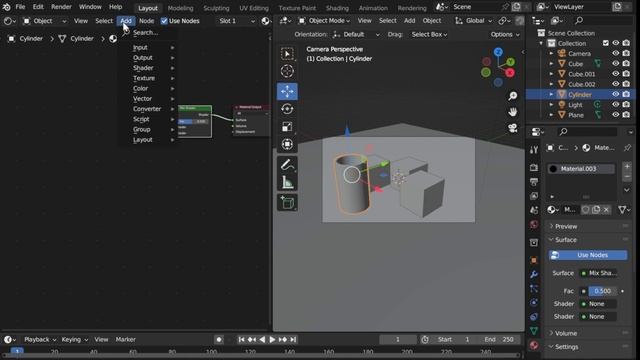The image size is (640, 360).
Task: Click the viewport zoom magnifier icon
Action: click(x=513, y=96)
